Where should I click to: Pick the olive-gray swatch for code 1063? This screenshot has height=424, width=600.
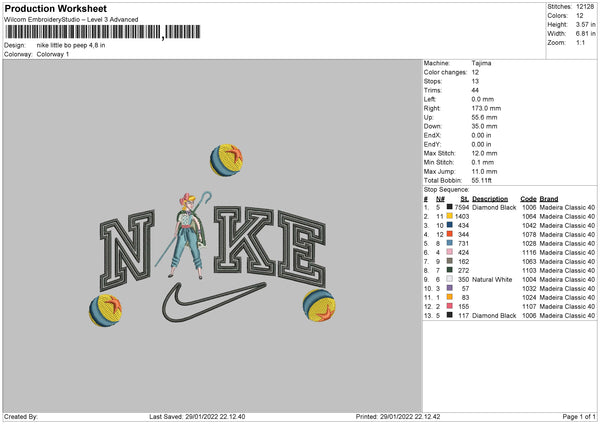tap(450, 261)
